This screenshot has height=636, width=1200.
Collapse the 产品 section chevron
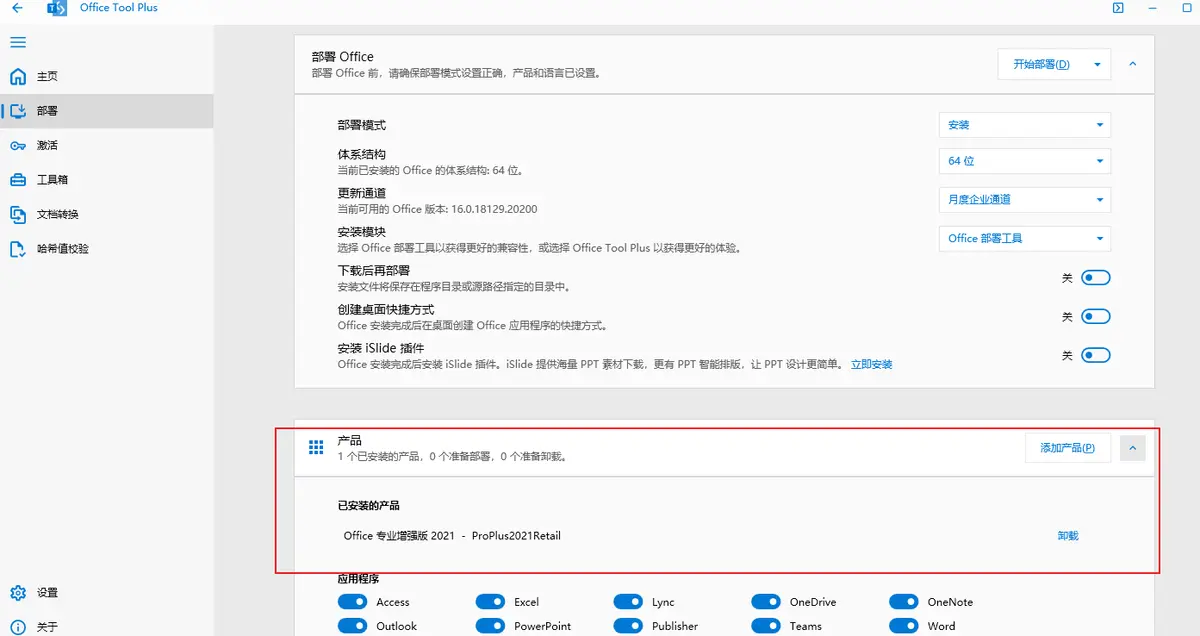[x=1132, y=448]
